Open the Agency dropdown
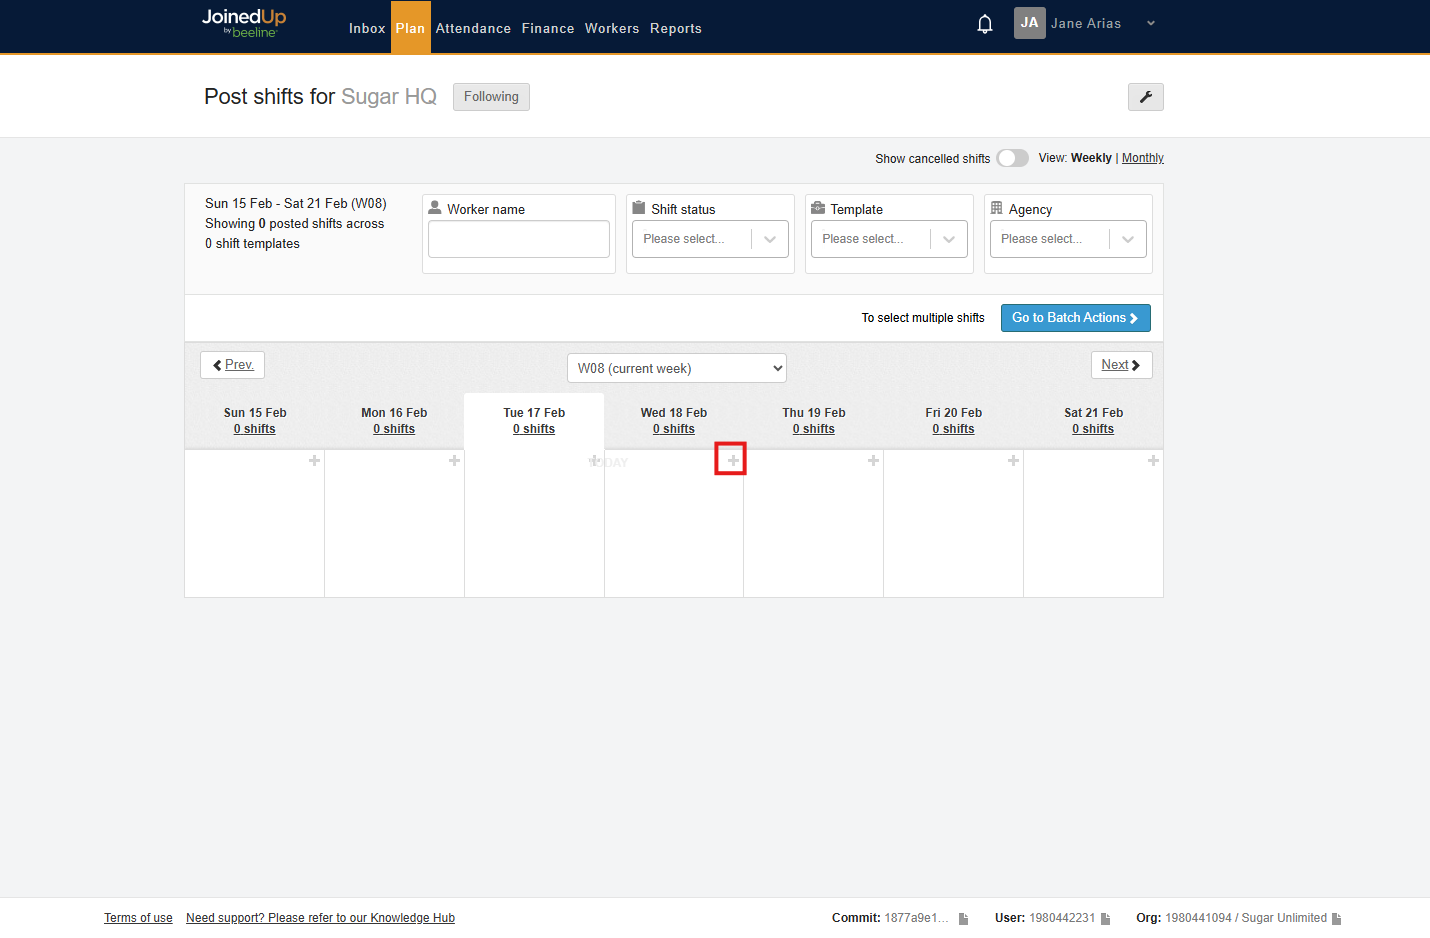Viewport: 1430px width, 938px height. 1068,239
